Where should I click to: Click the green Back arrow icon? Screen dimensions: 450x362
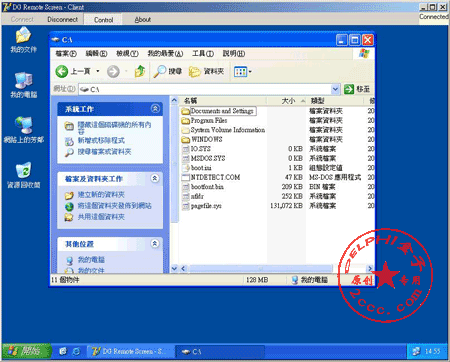click(x=62, y=71)
